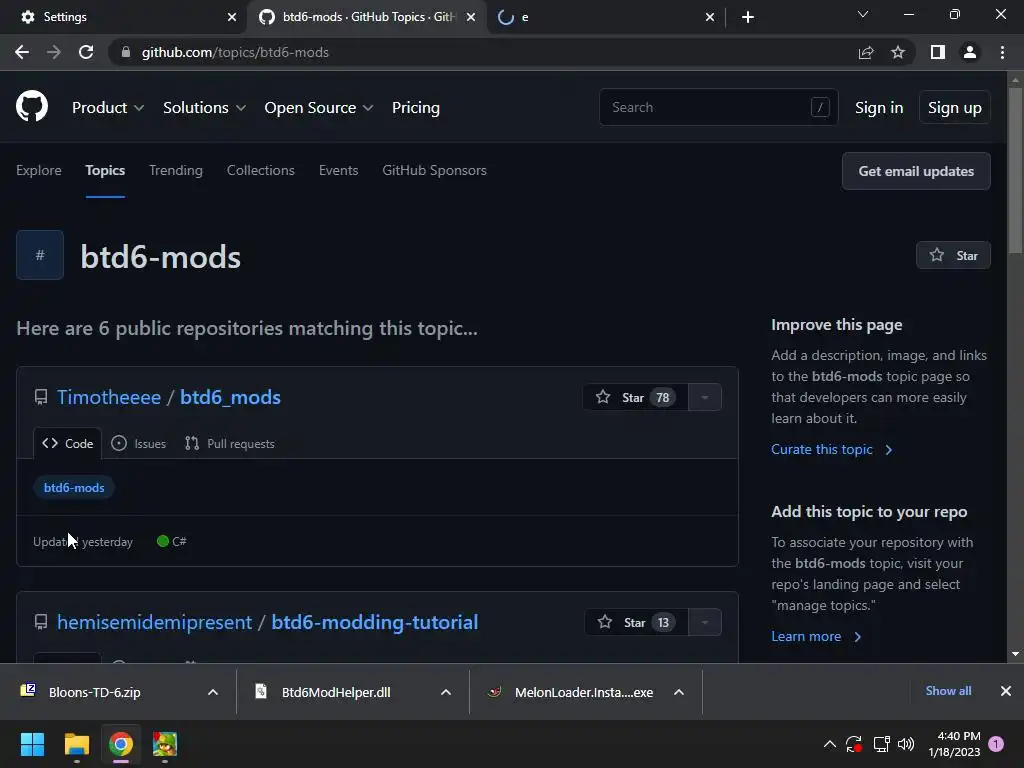Screen dimensions: 1024x768
Task: Reload the page with the refresh icon
Action: (86, 52)
